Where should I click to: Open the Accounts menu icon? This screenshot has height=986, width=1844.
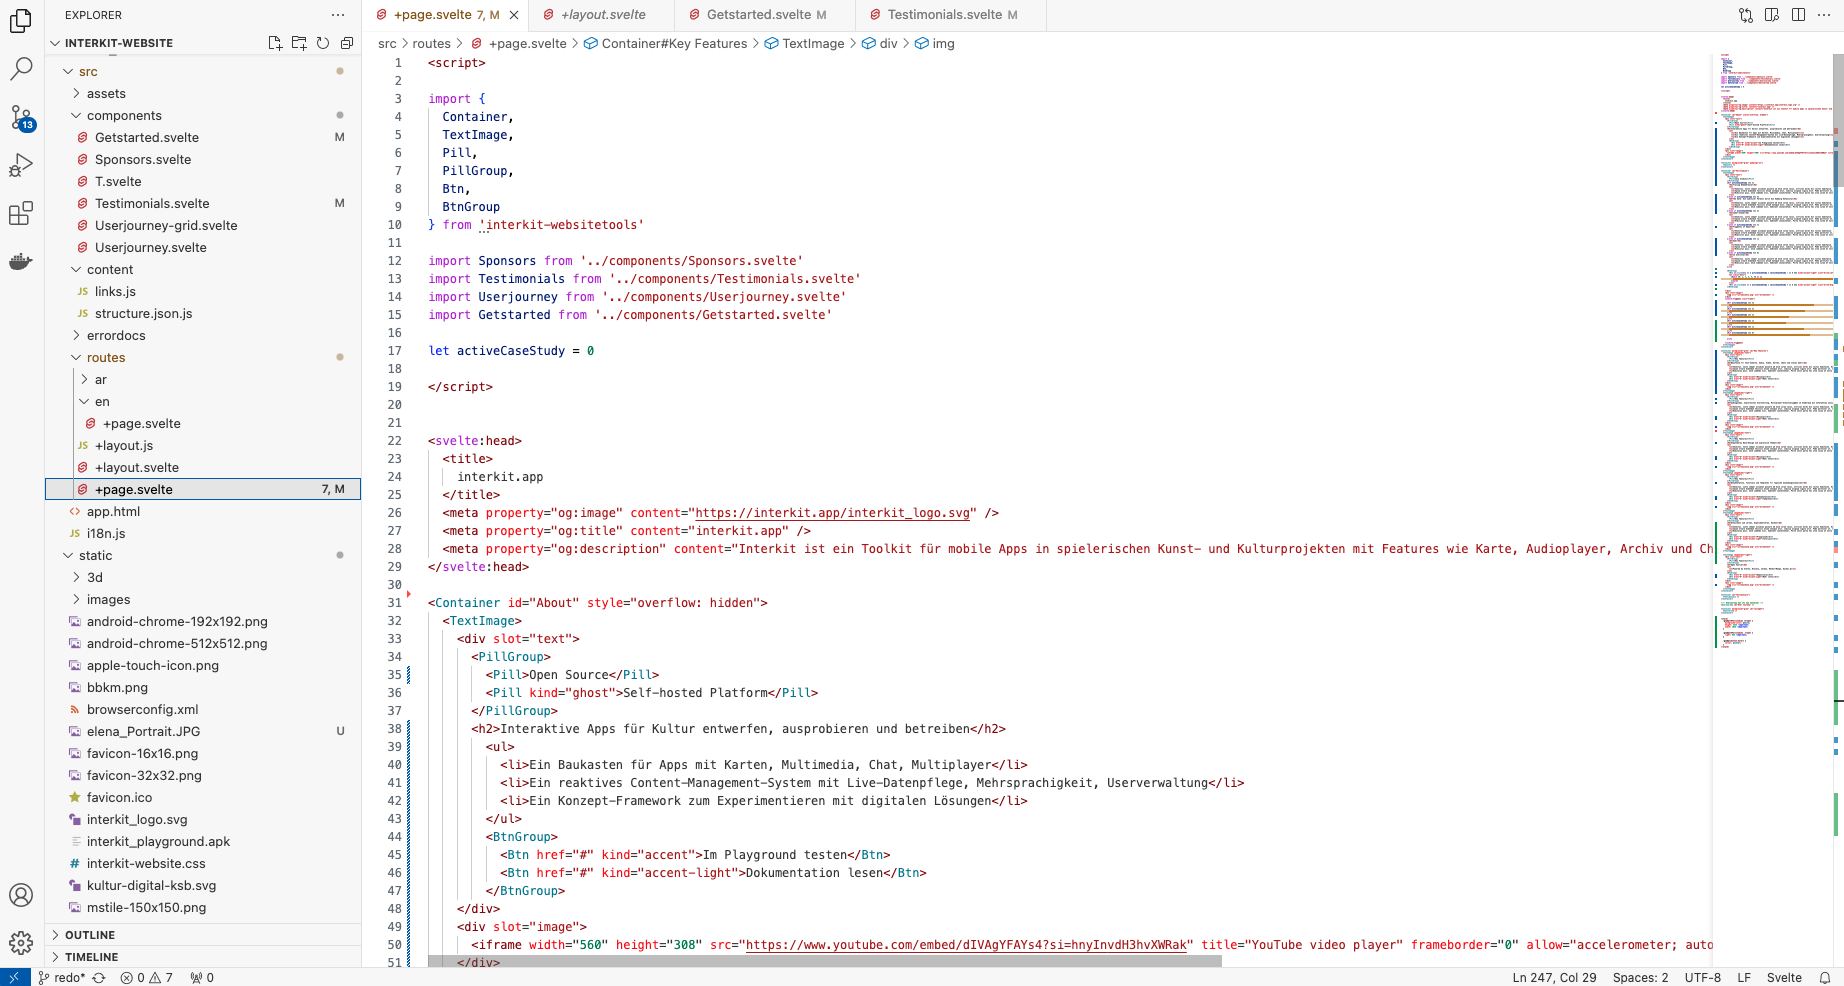21,895
